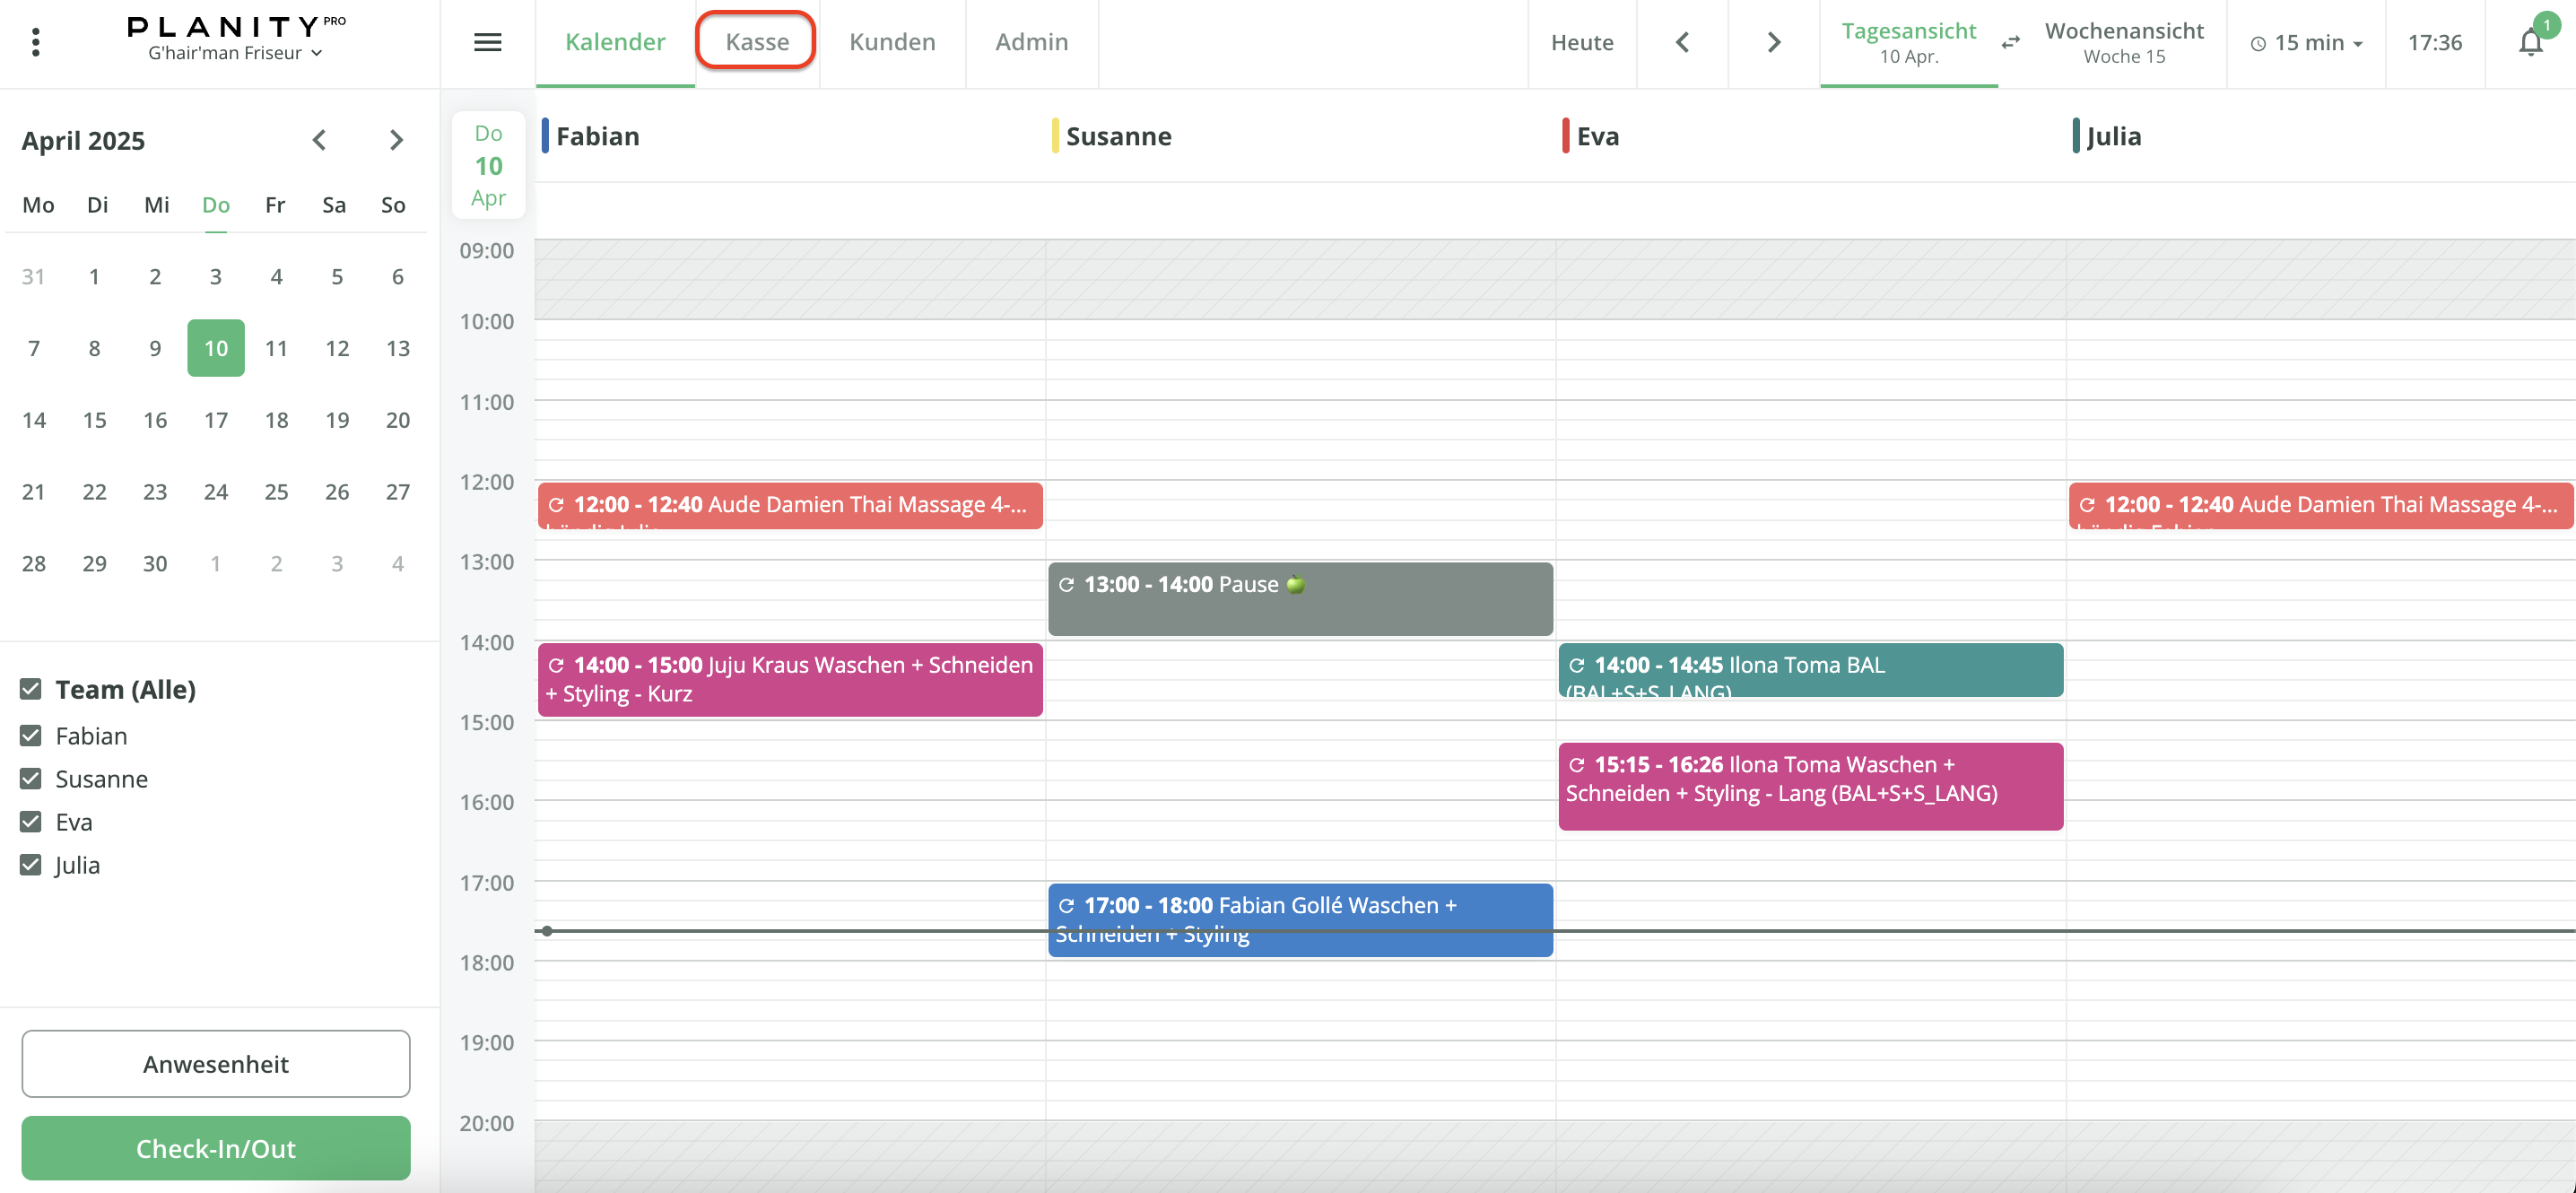
Task: Open the hamburger menu icon
Action: coord(487,42)
